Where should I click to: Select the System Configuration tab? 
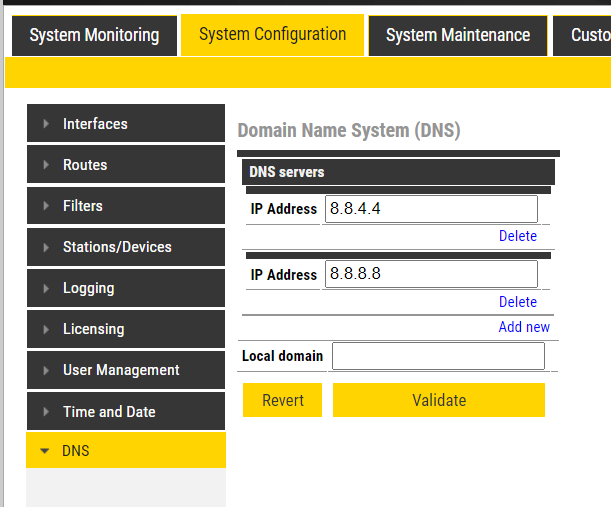272,35
